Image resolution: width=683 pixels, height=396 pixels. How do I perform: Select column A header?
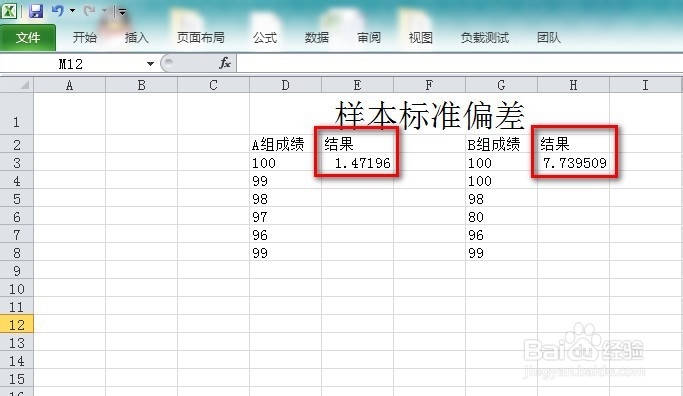[69, 85]
